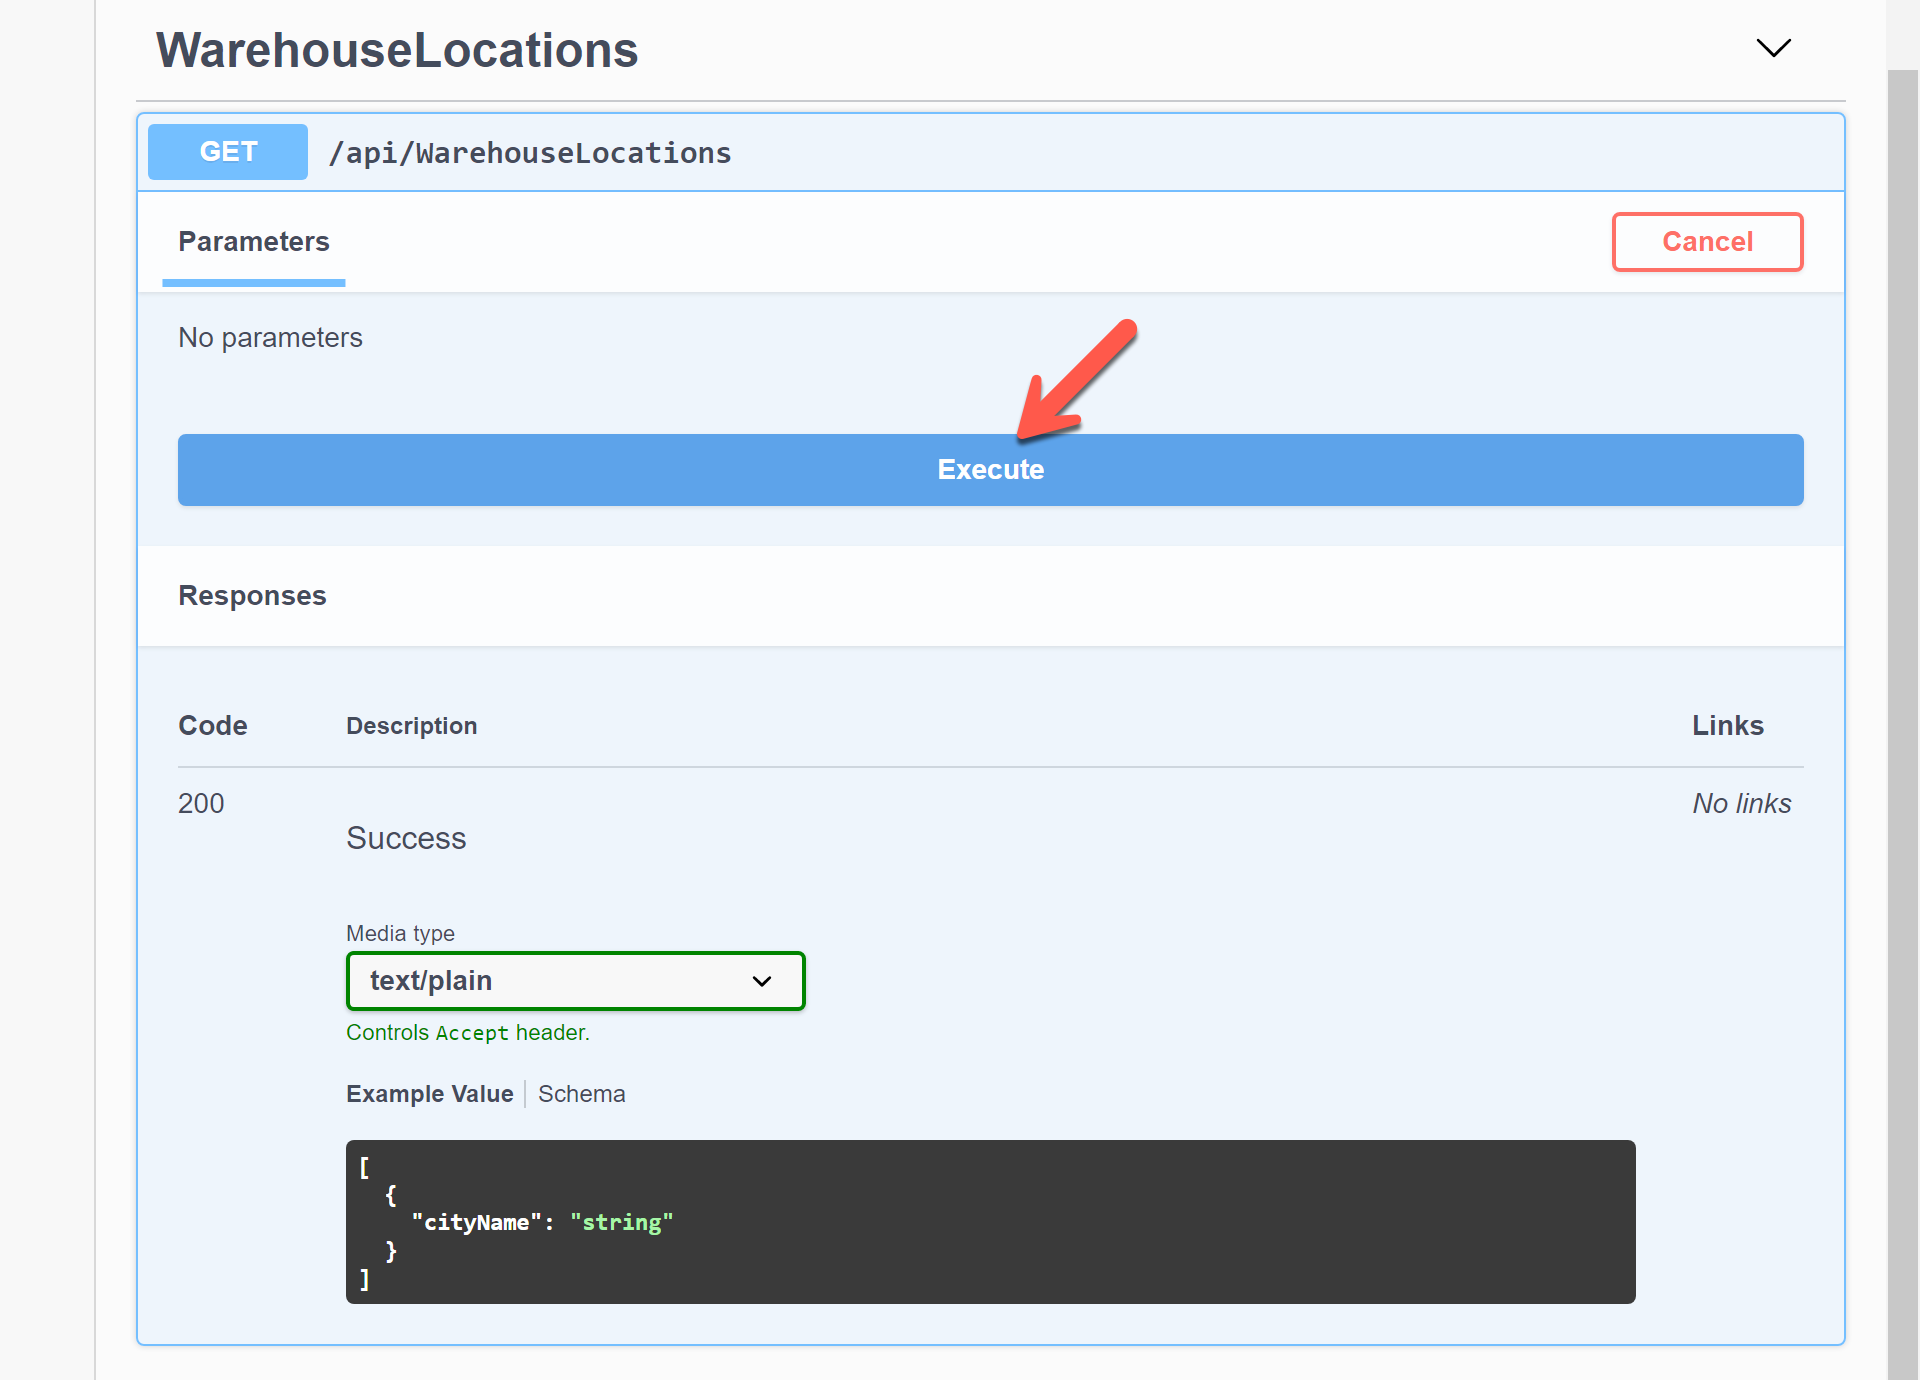Click the Media type label
The height and width of the screenshot is (1380, 1920).
[400, 933]
